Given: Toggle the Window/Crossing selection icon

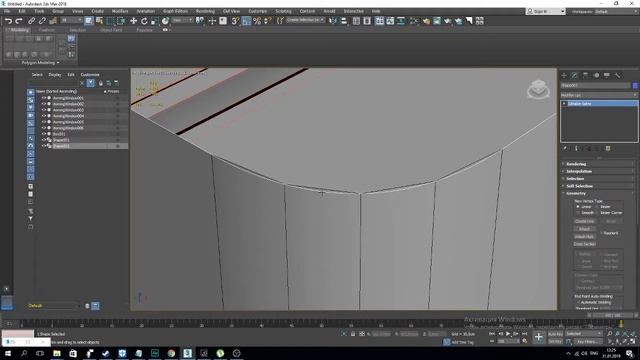Looking at the screenshot, I should 121,21.
